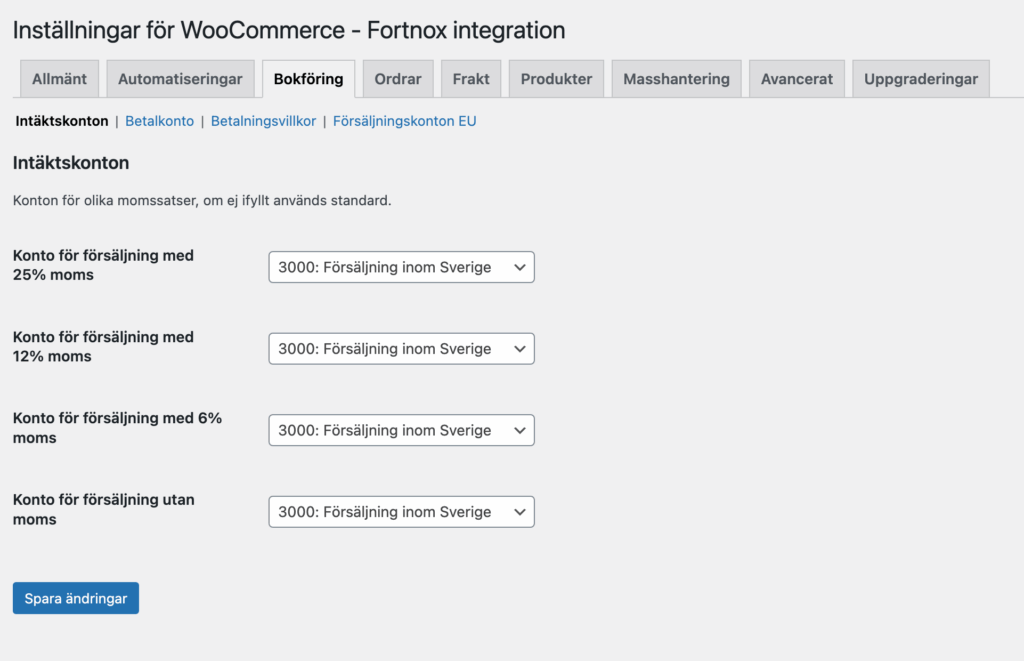Click the Intäktskonton sub-navigation link
Screen dimensions: 1024x661
click(x=62, y=121)
